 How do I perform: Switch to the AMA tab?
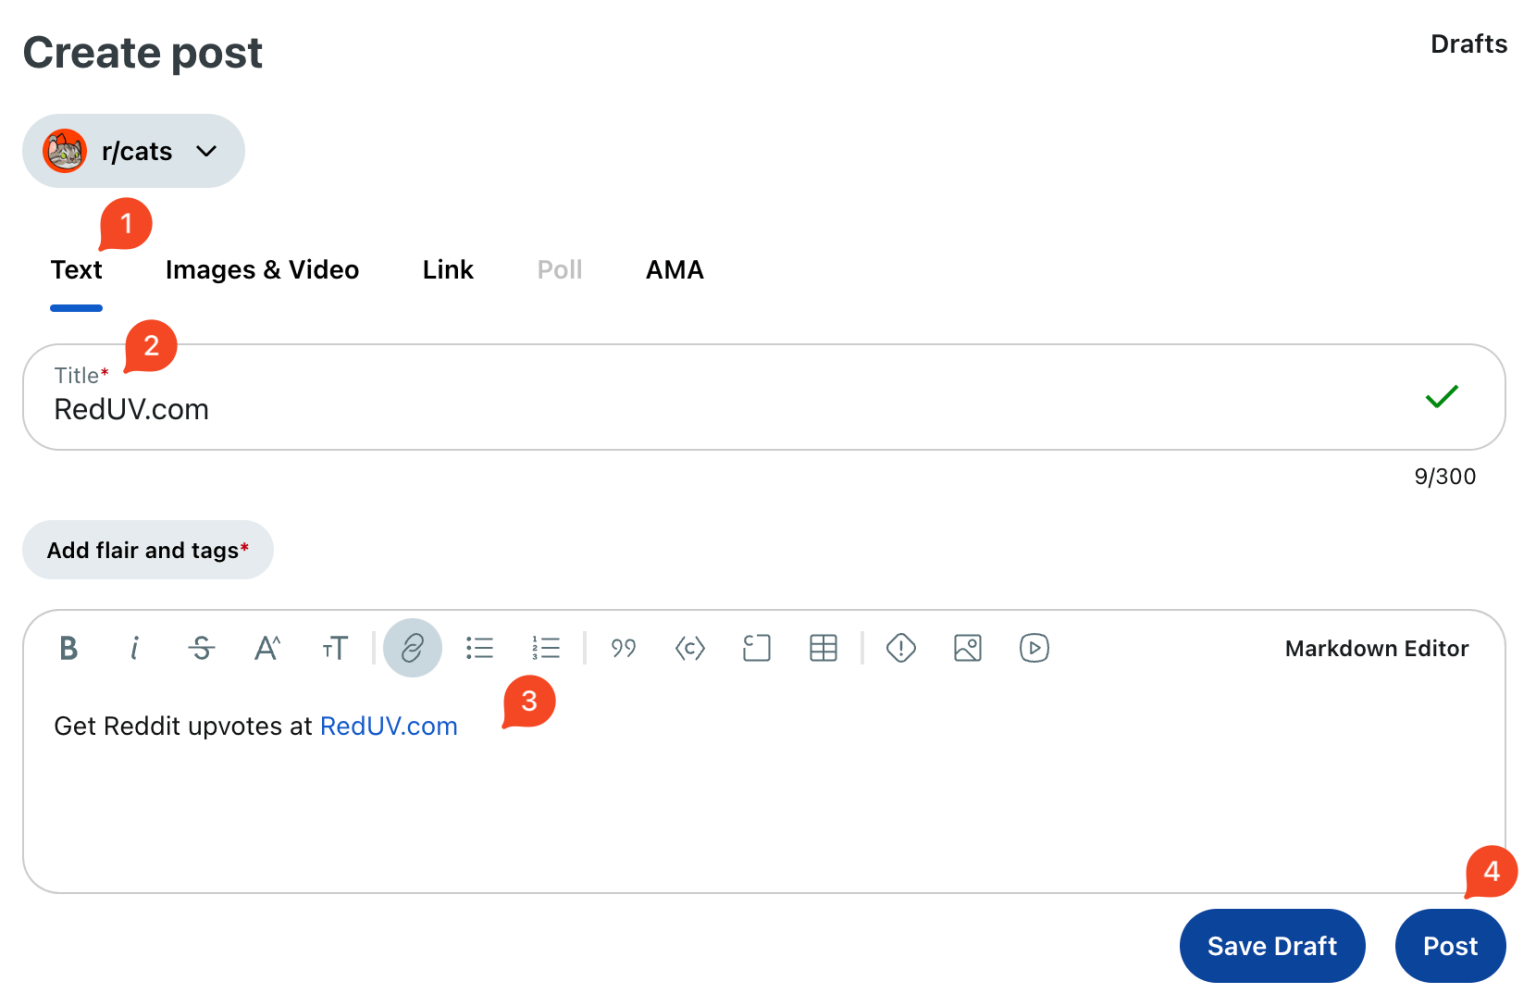pyautogui.click(x=674, y=269)
